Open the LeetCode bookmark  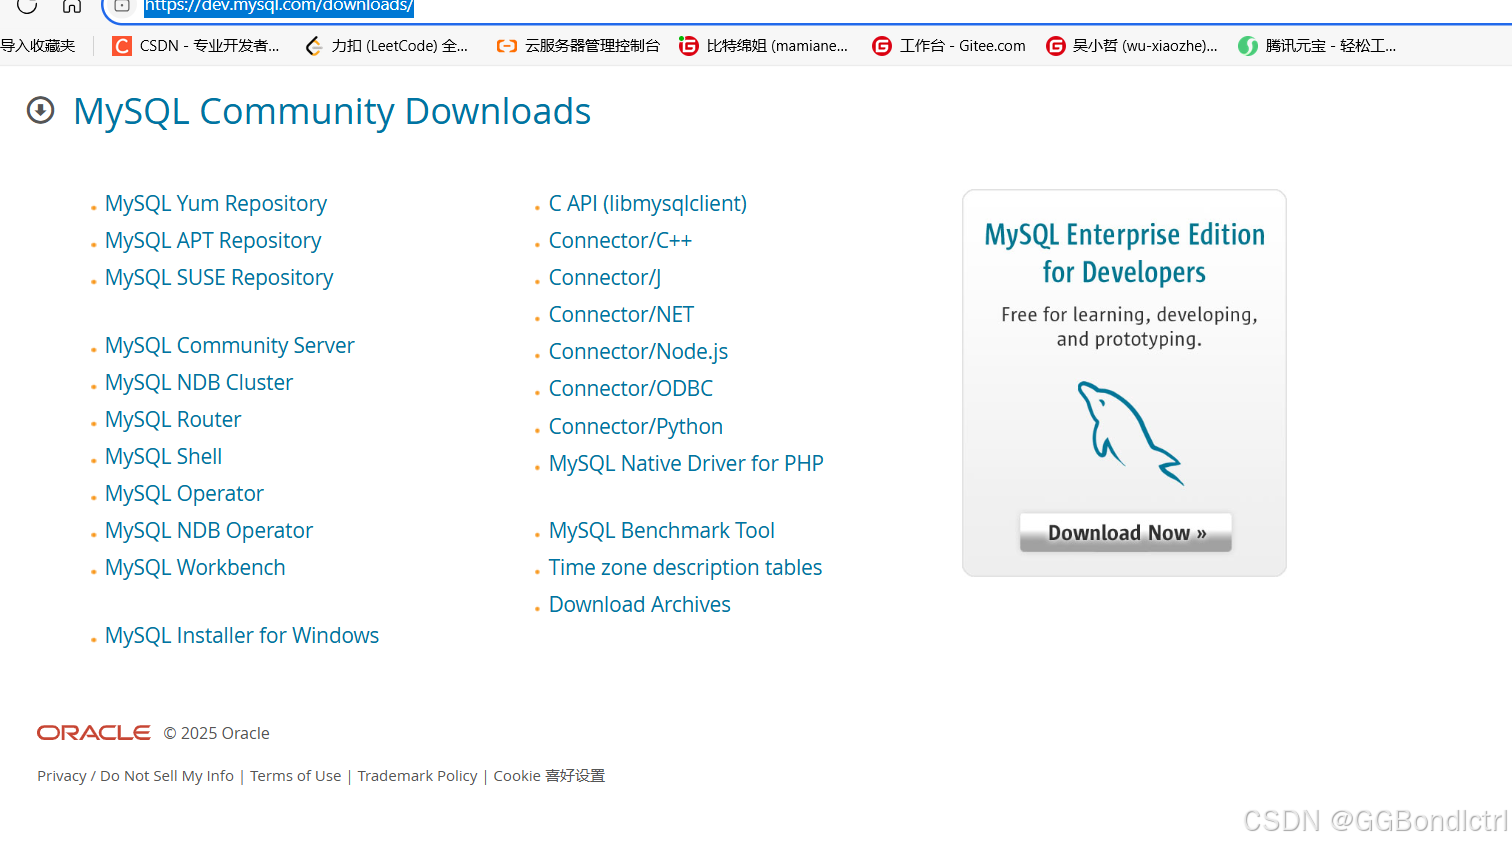pos(386,46)
